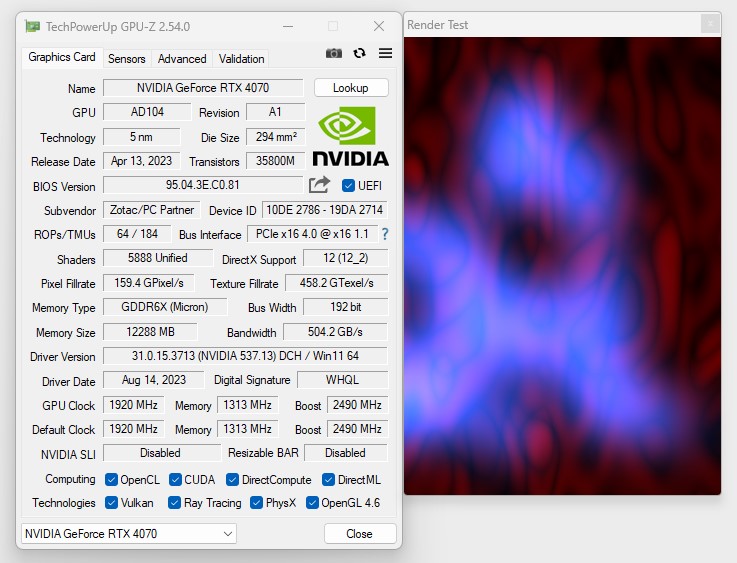Screen dimensions: 737x563
Task: Click the GPU field showing AD104
Action: 147,112
